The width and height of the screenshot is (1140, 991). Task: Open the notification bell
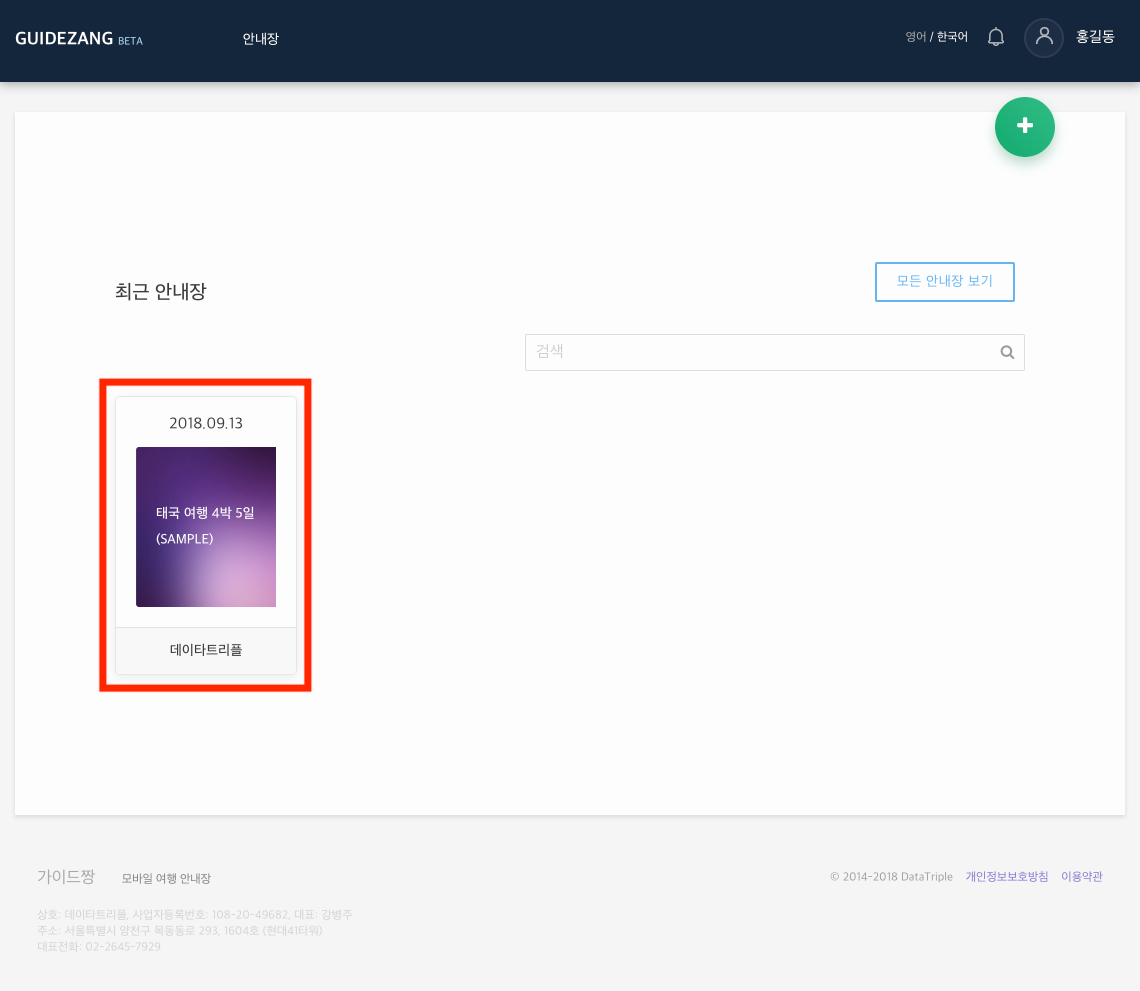pos(996,37)
